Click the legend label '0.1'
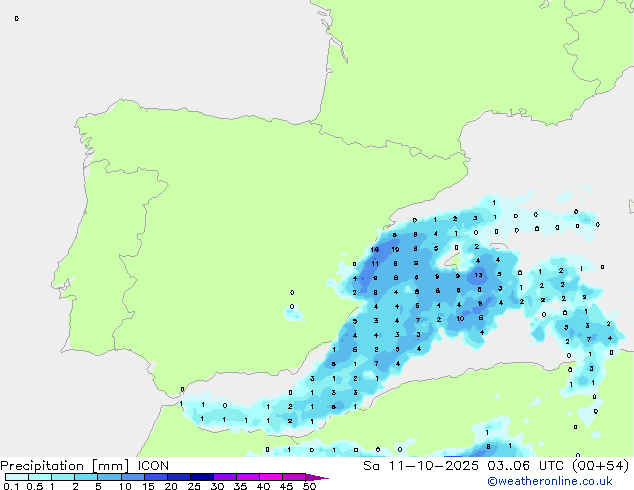Screen dimensions: 634x490 coord(11,486)
